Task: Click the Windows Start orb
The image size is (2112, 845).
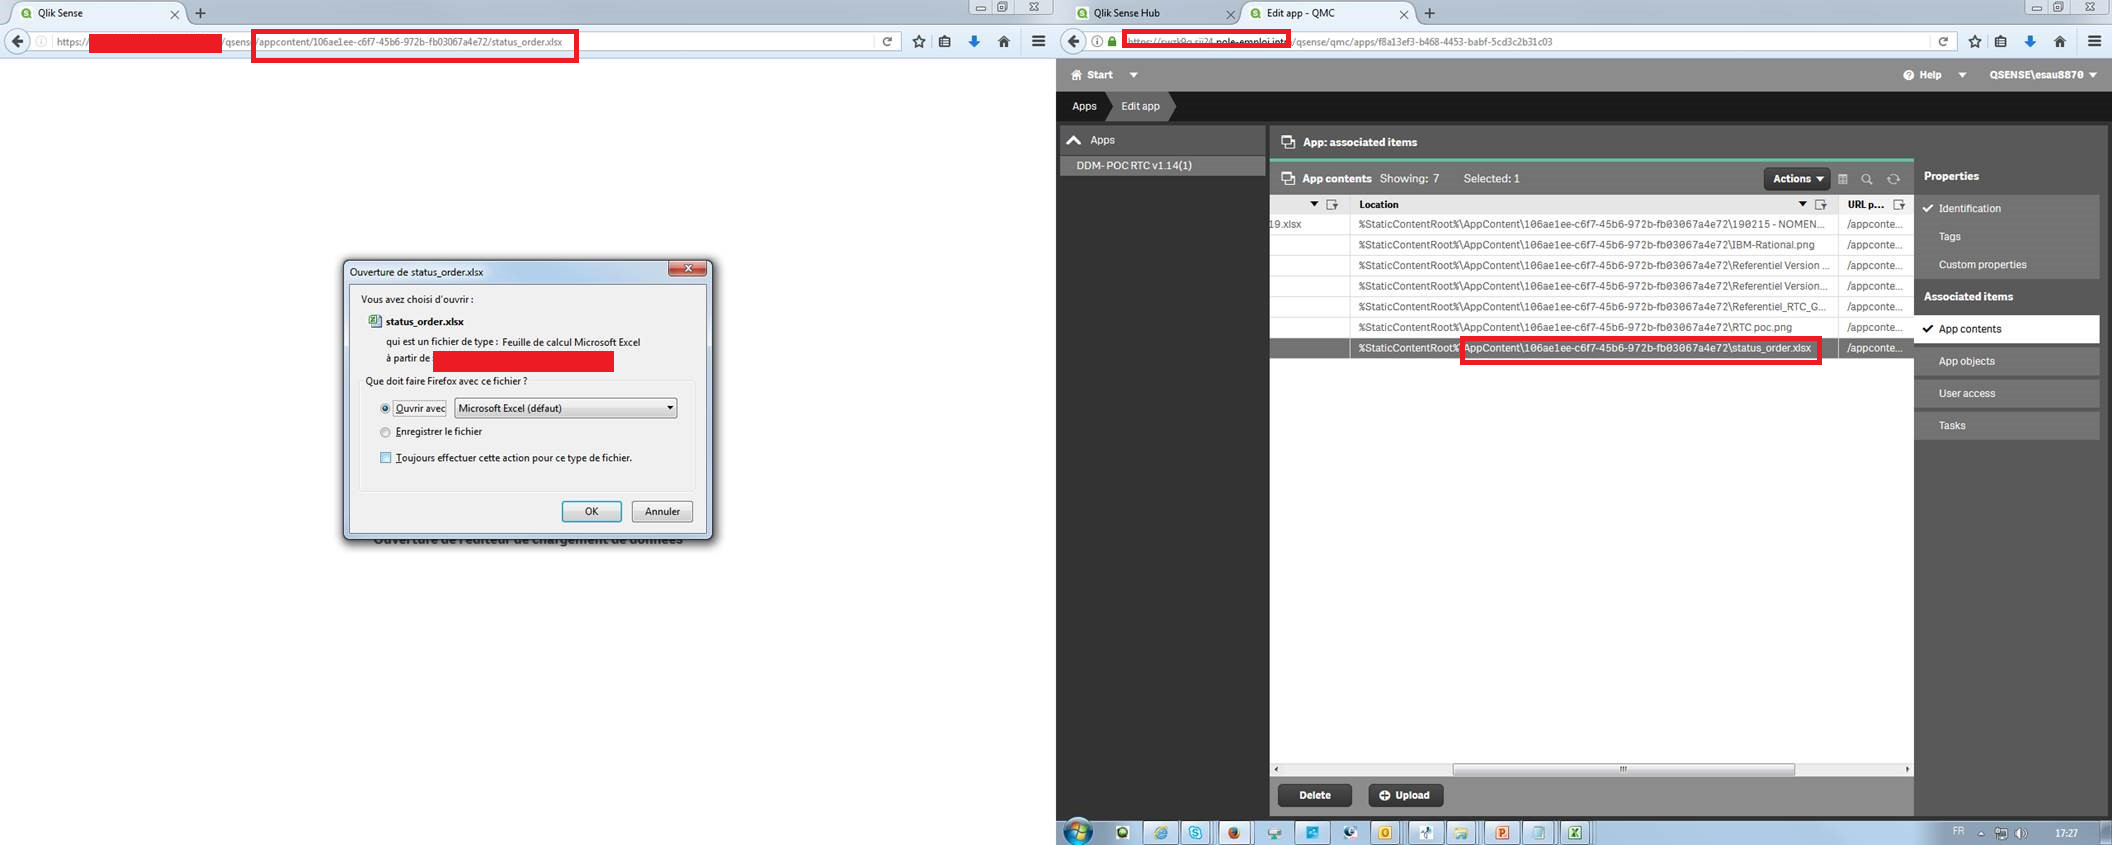Action: tap(1078, 832)
